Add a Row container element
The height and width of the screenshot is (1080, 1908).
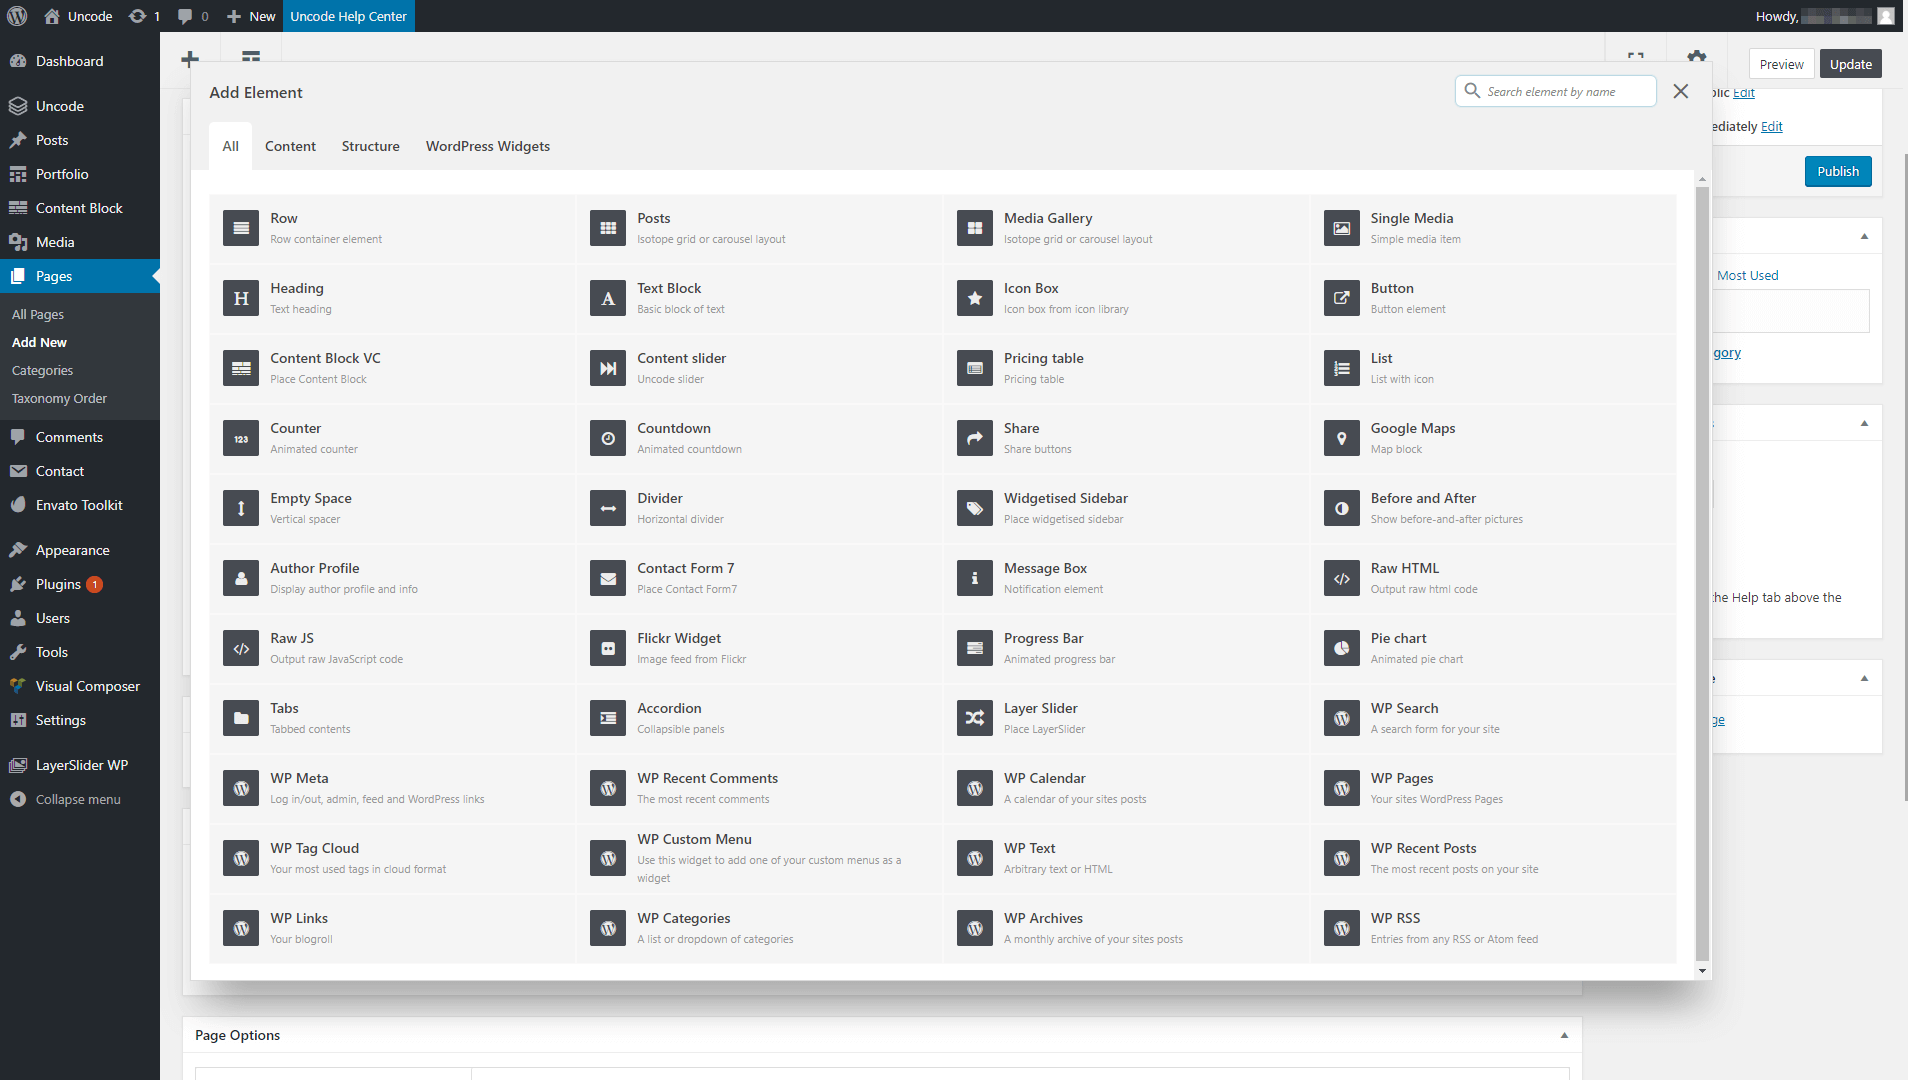392,228
